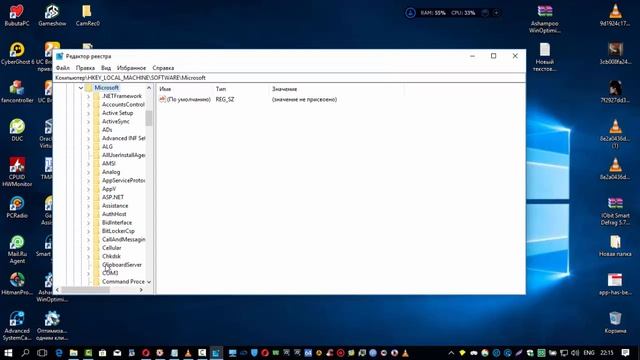Click the tree pane vertical scrollbar thumb
This screenshot has height=360, width=640.
149,118
